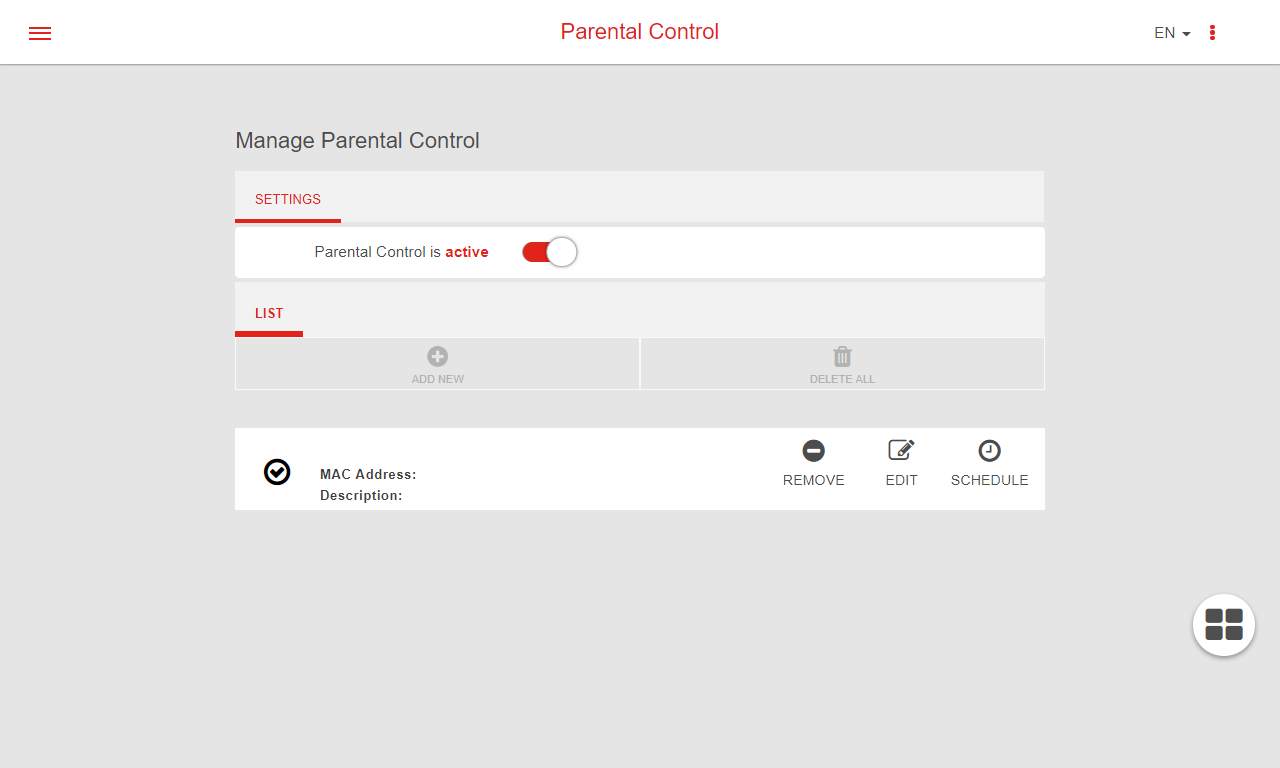The height and width of the screenshot is (768, 1280).
Task: Click the REMOVE label on the entry
Action: [x=813, y=480]
